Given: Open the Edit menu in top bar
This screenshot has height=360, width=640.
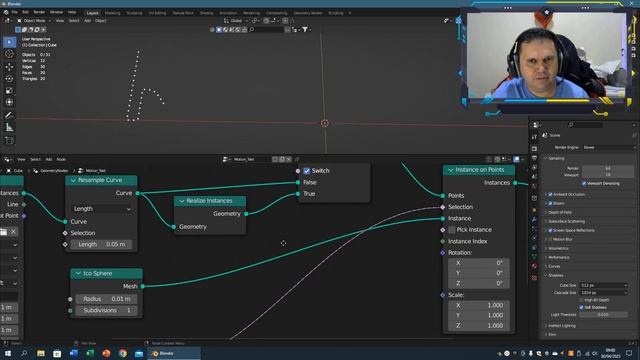Looking at the screenshot, I should 25,12.
